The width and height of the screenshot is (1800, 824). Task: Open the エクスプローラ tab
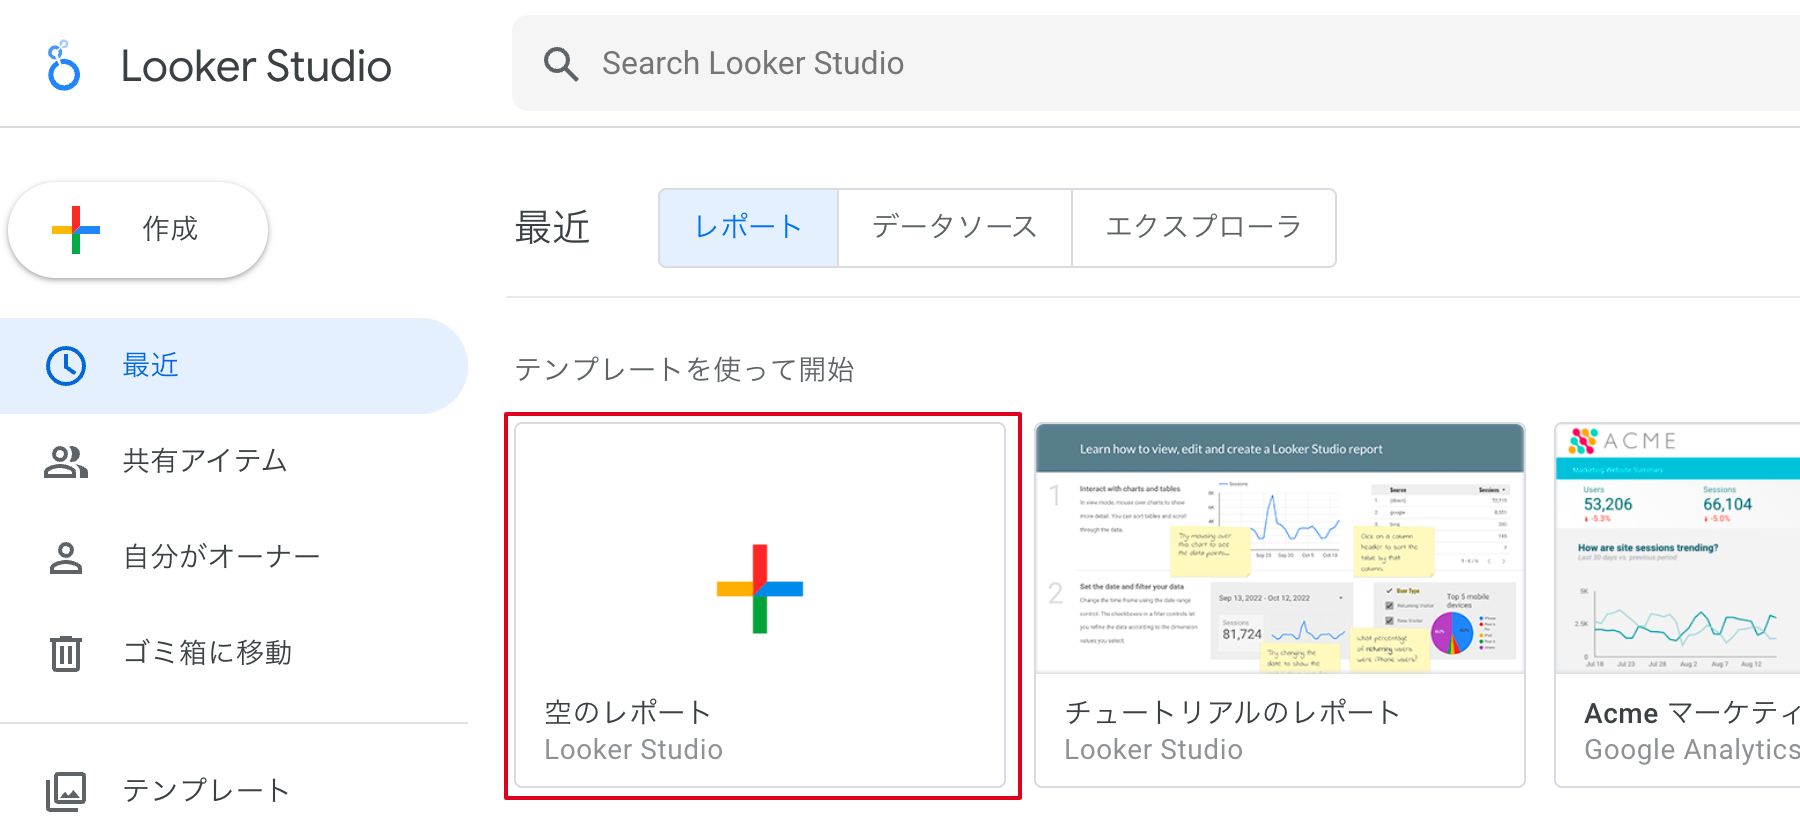click(1203, 228)
